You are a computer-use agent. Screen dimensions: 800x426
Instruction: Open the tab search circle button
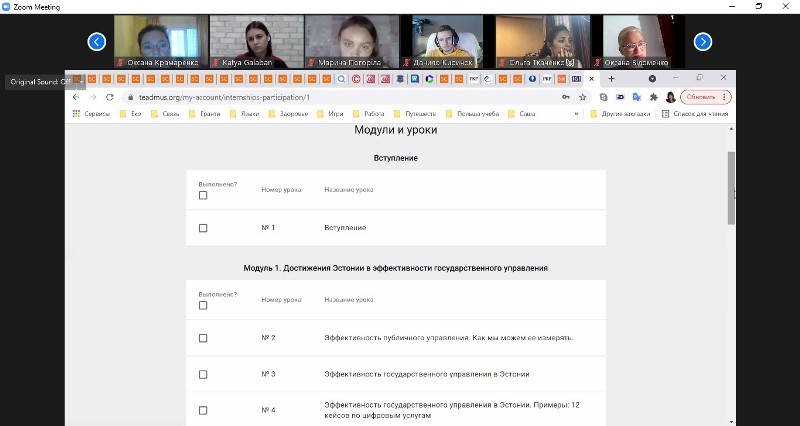(652, 79)
